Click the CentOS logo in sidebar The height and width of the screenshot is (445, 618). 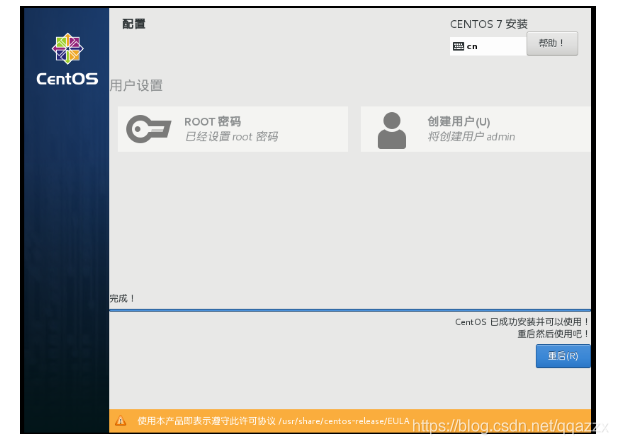(67, 60)
